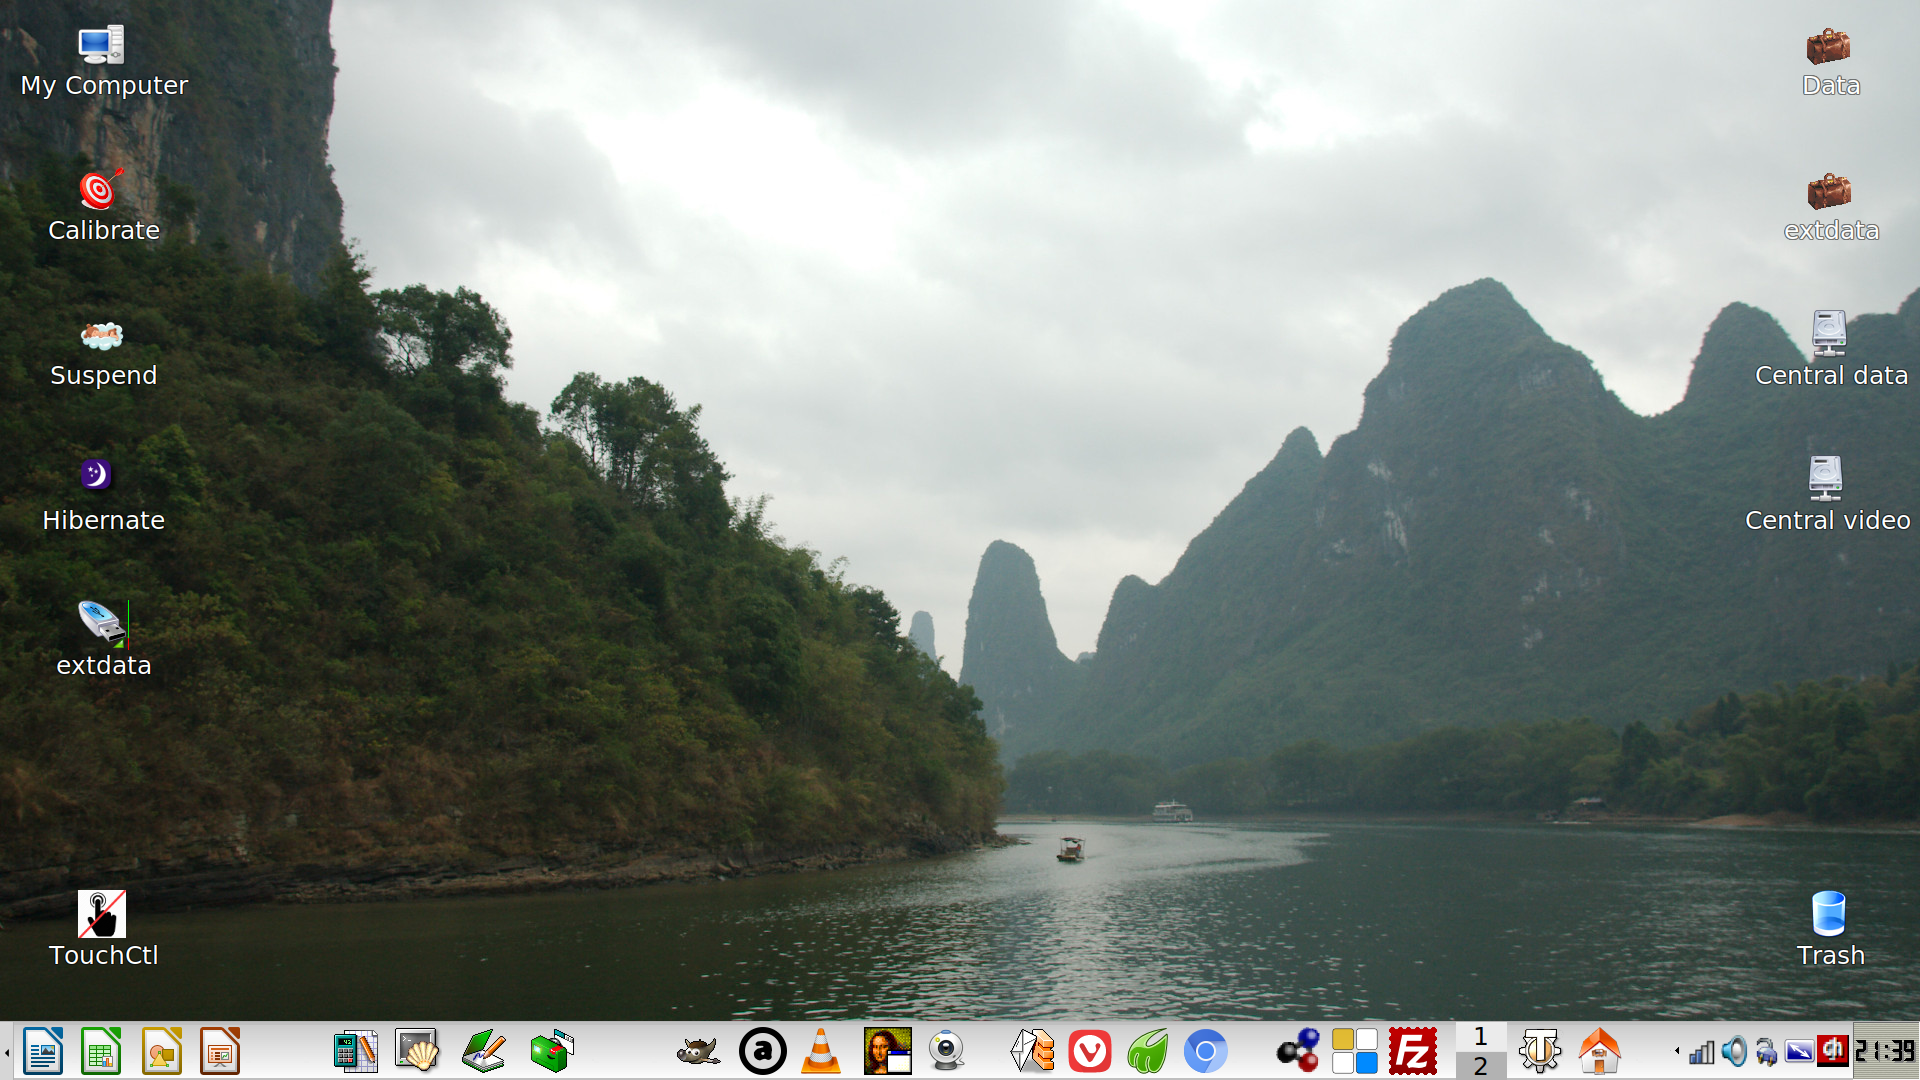Launch Vivaldi browser
This screenshot has height=1080, width=1920.
point(1090,1051)
